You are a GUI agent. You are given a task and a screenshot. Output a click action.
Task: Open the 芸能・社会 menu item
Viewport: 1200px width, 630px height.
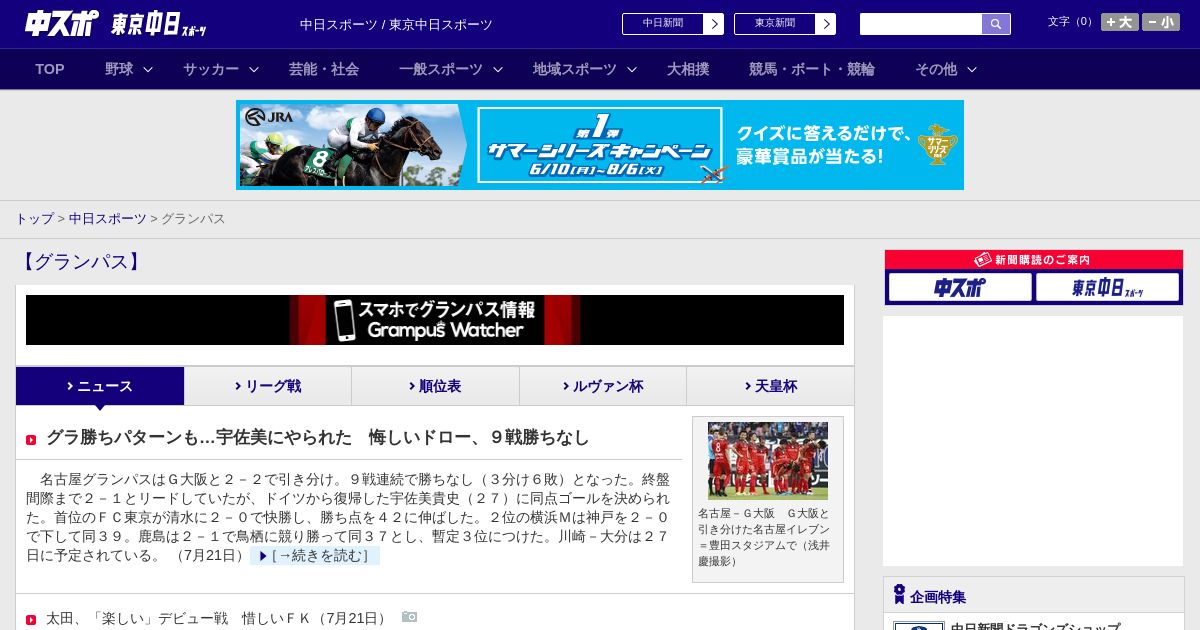point(324,69)
